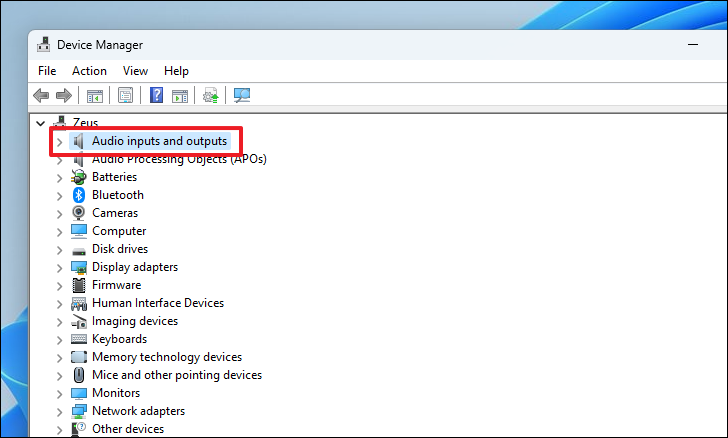Click the Bluetooth logo icon
This screenshot has height=438, width=728.
(79, 195)
